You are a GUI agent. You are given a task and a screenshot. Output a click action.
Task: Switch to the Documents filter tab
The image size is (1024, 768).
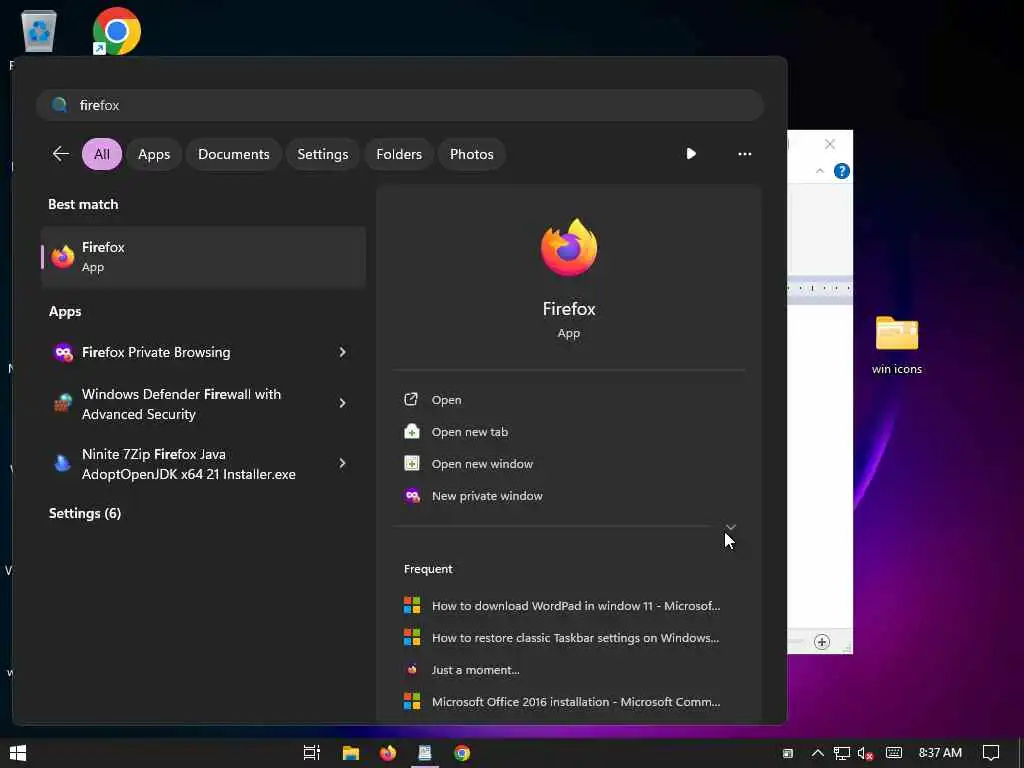click(234, 154)
